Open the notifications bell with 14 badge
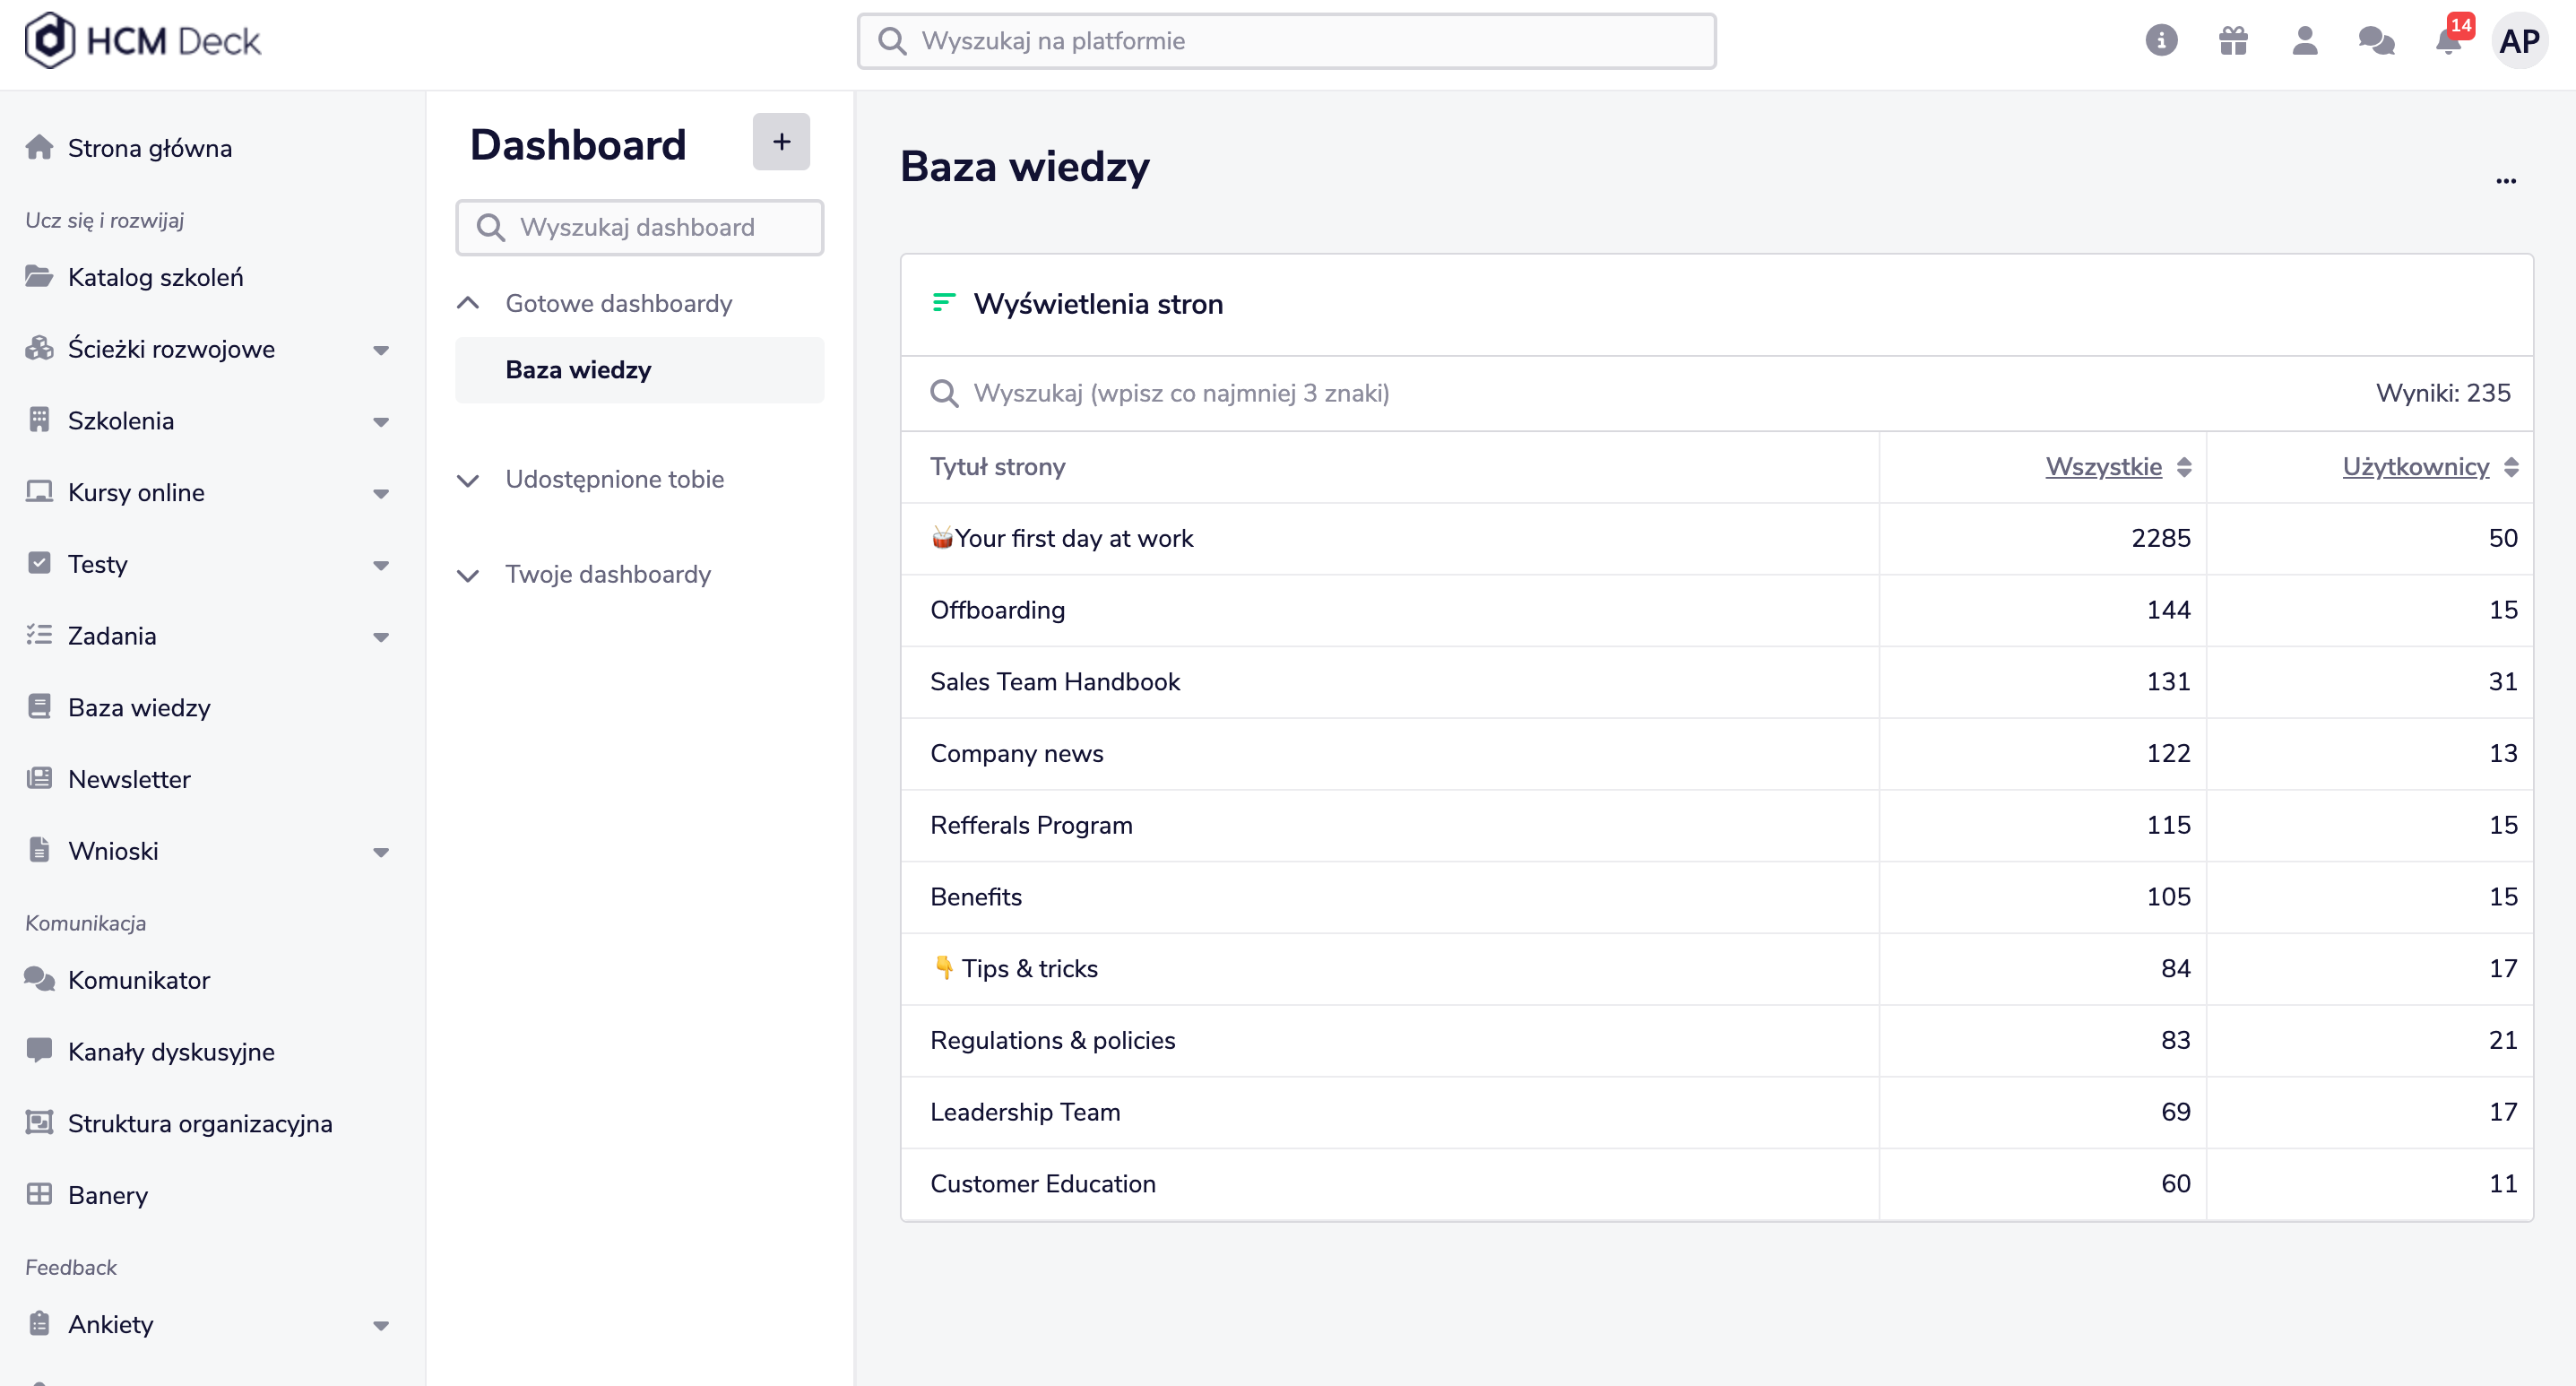The height and width of the screenshot is (1386, 2576). pos(2448,41)
